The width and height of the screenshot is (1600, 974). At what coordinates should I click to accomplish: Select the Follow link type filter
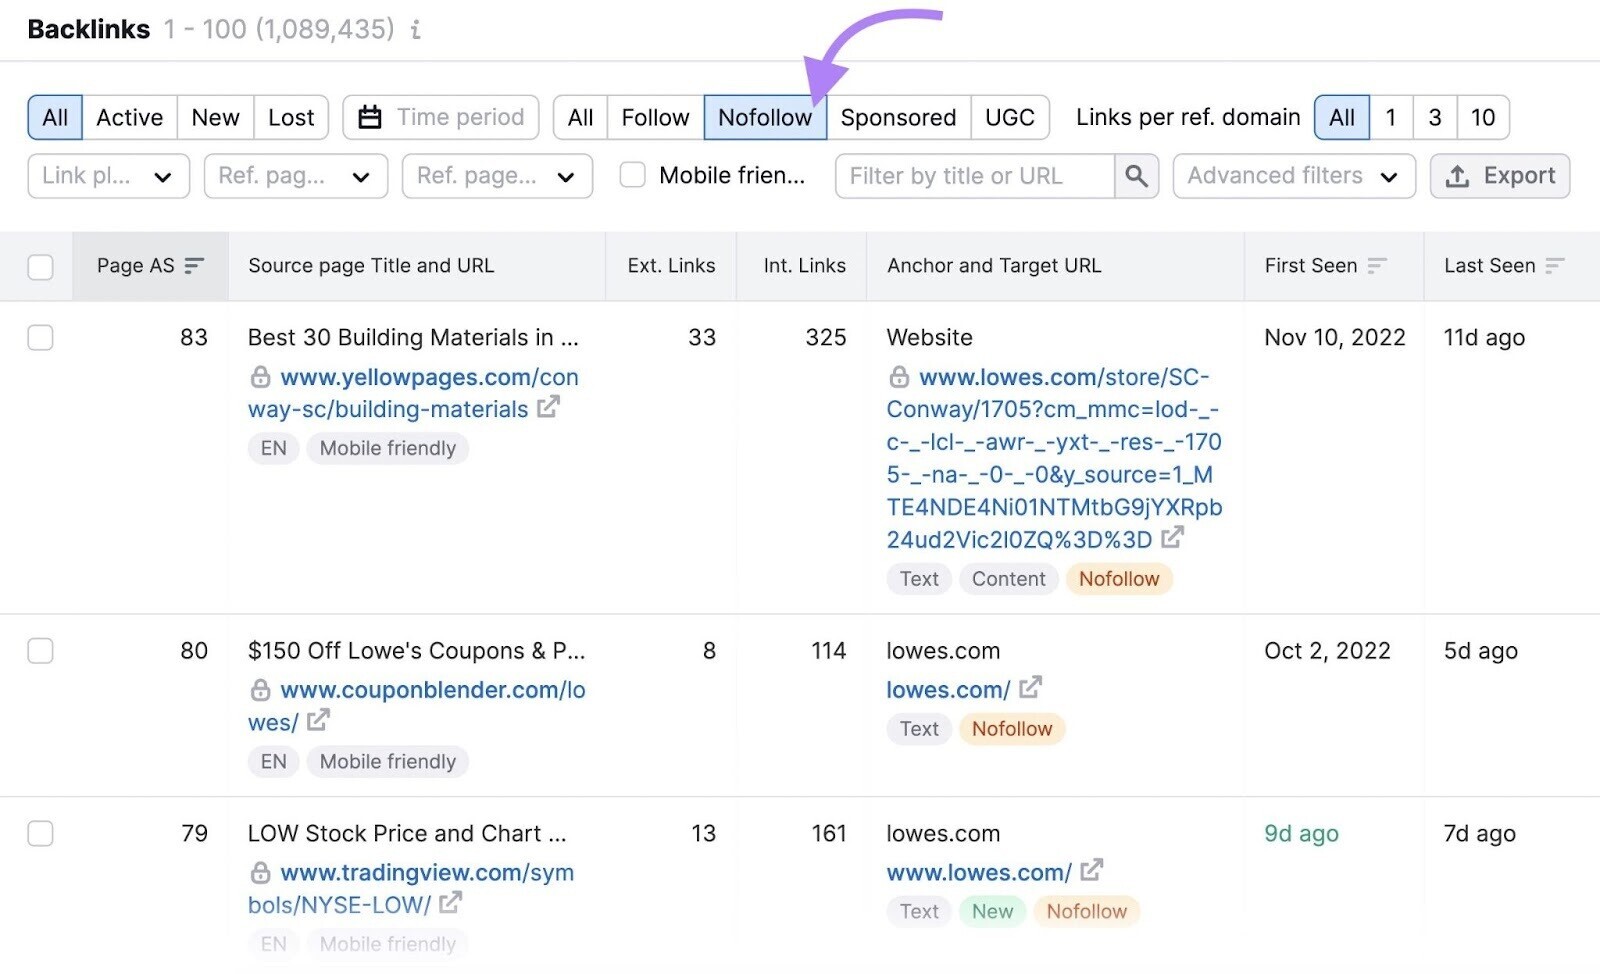pyautogui.click(x=655, y=117)
